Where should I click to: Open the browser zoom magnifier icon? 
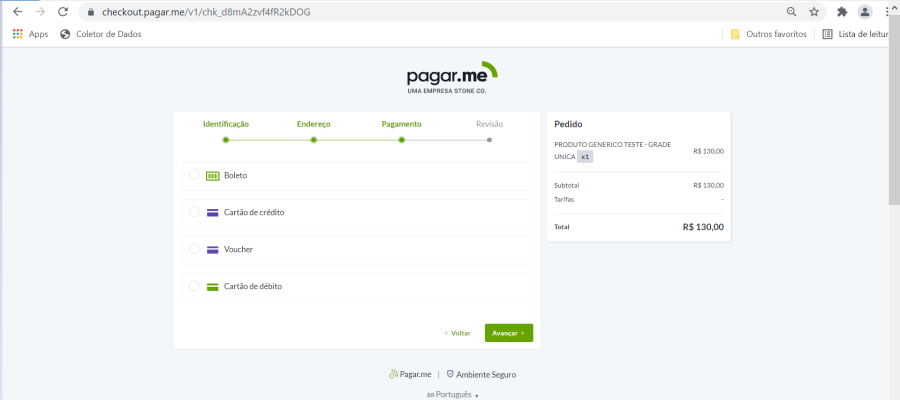[x=791, y=11]
